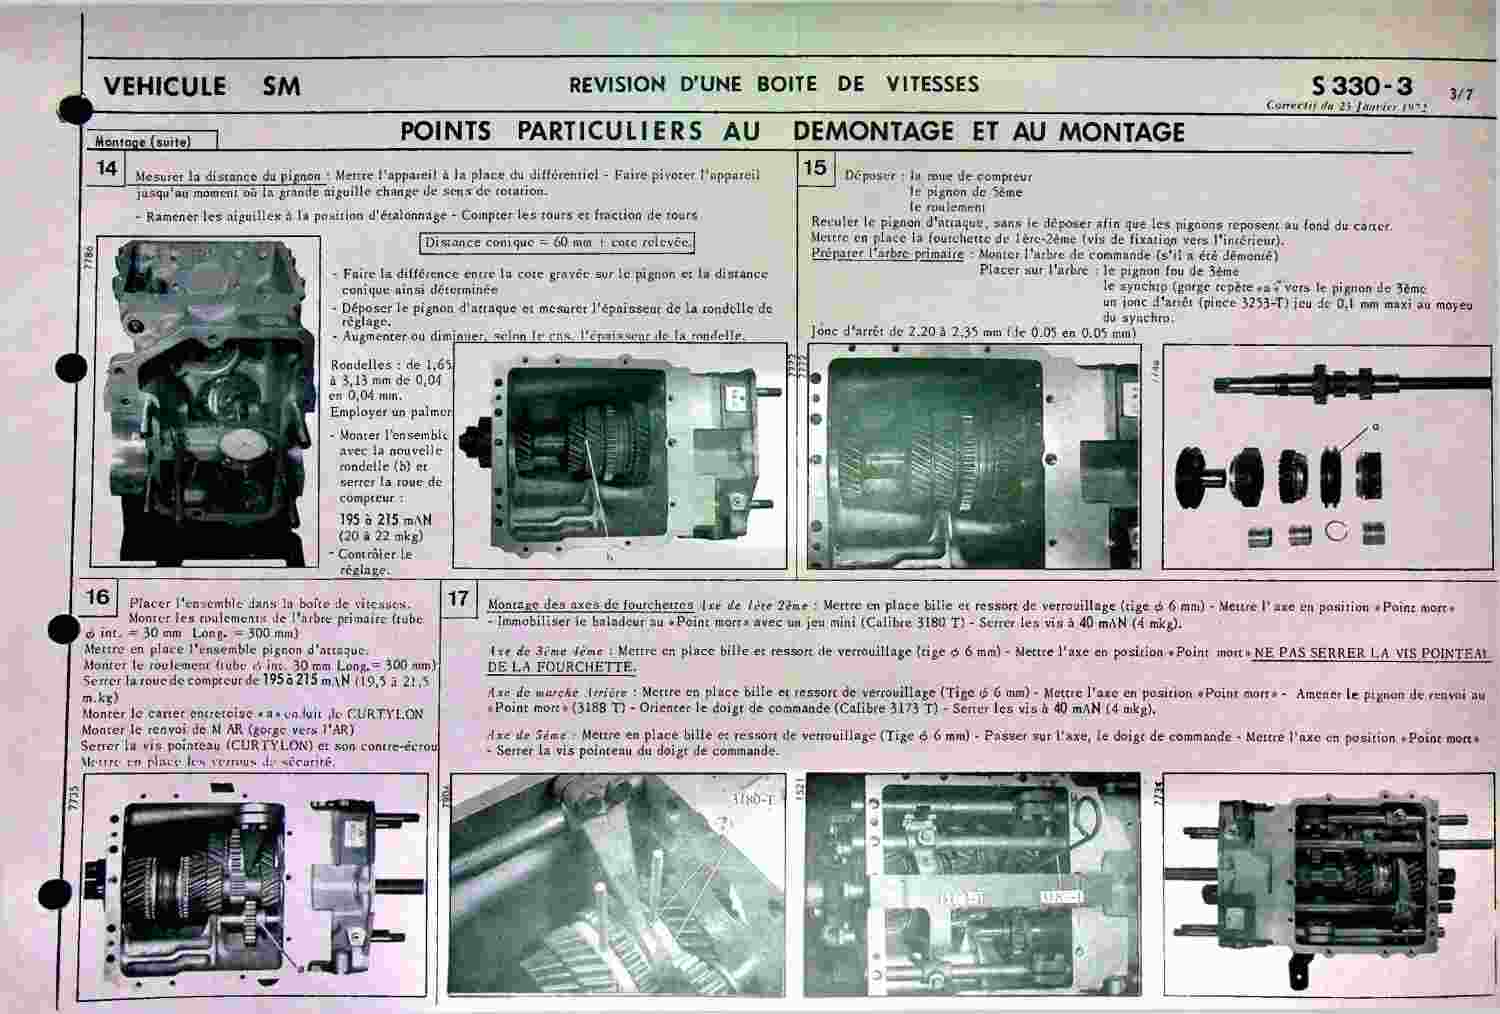Click the 'Axe de marche Arrière' paragraph label

point(557,692)
